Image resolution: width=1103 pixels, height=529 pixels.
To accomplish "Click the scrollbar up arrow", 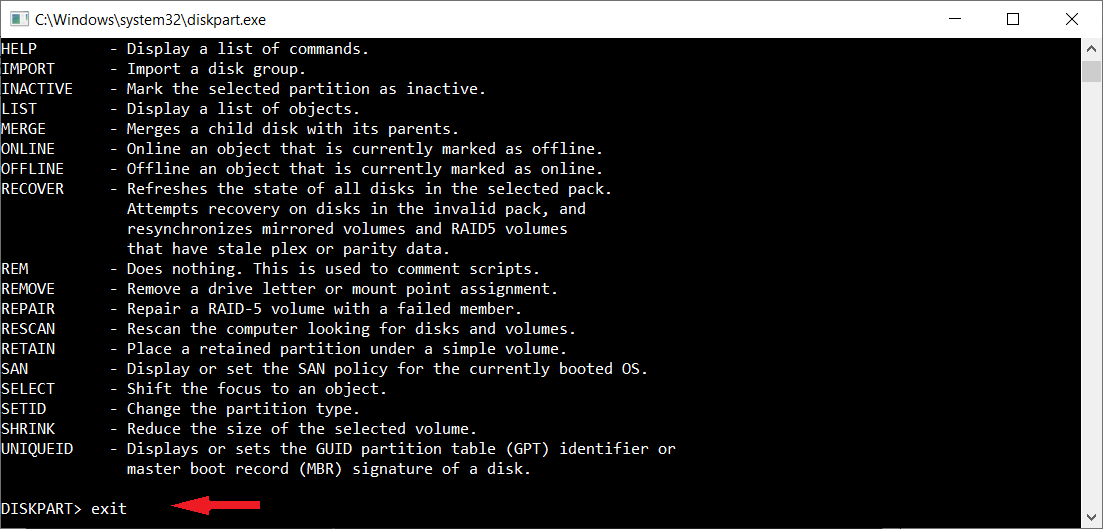I will (1092, 49).
